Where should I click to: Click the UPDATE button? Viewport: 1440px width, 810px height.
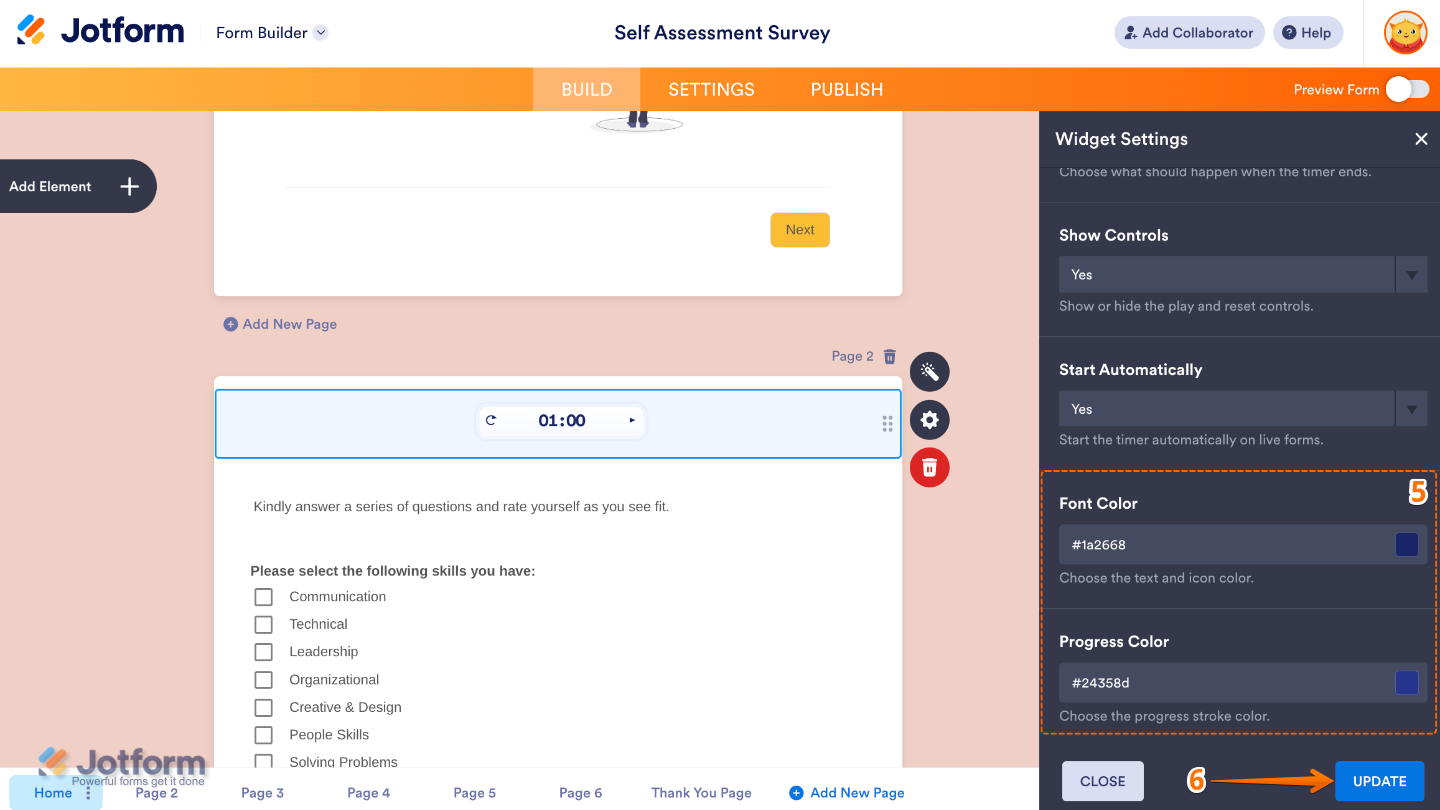(1379, 781)
